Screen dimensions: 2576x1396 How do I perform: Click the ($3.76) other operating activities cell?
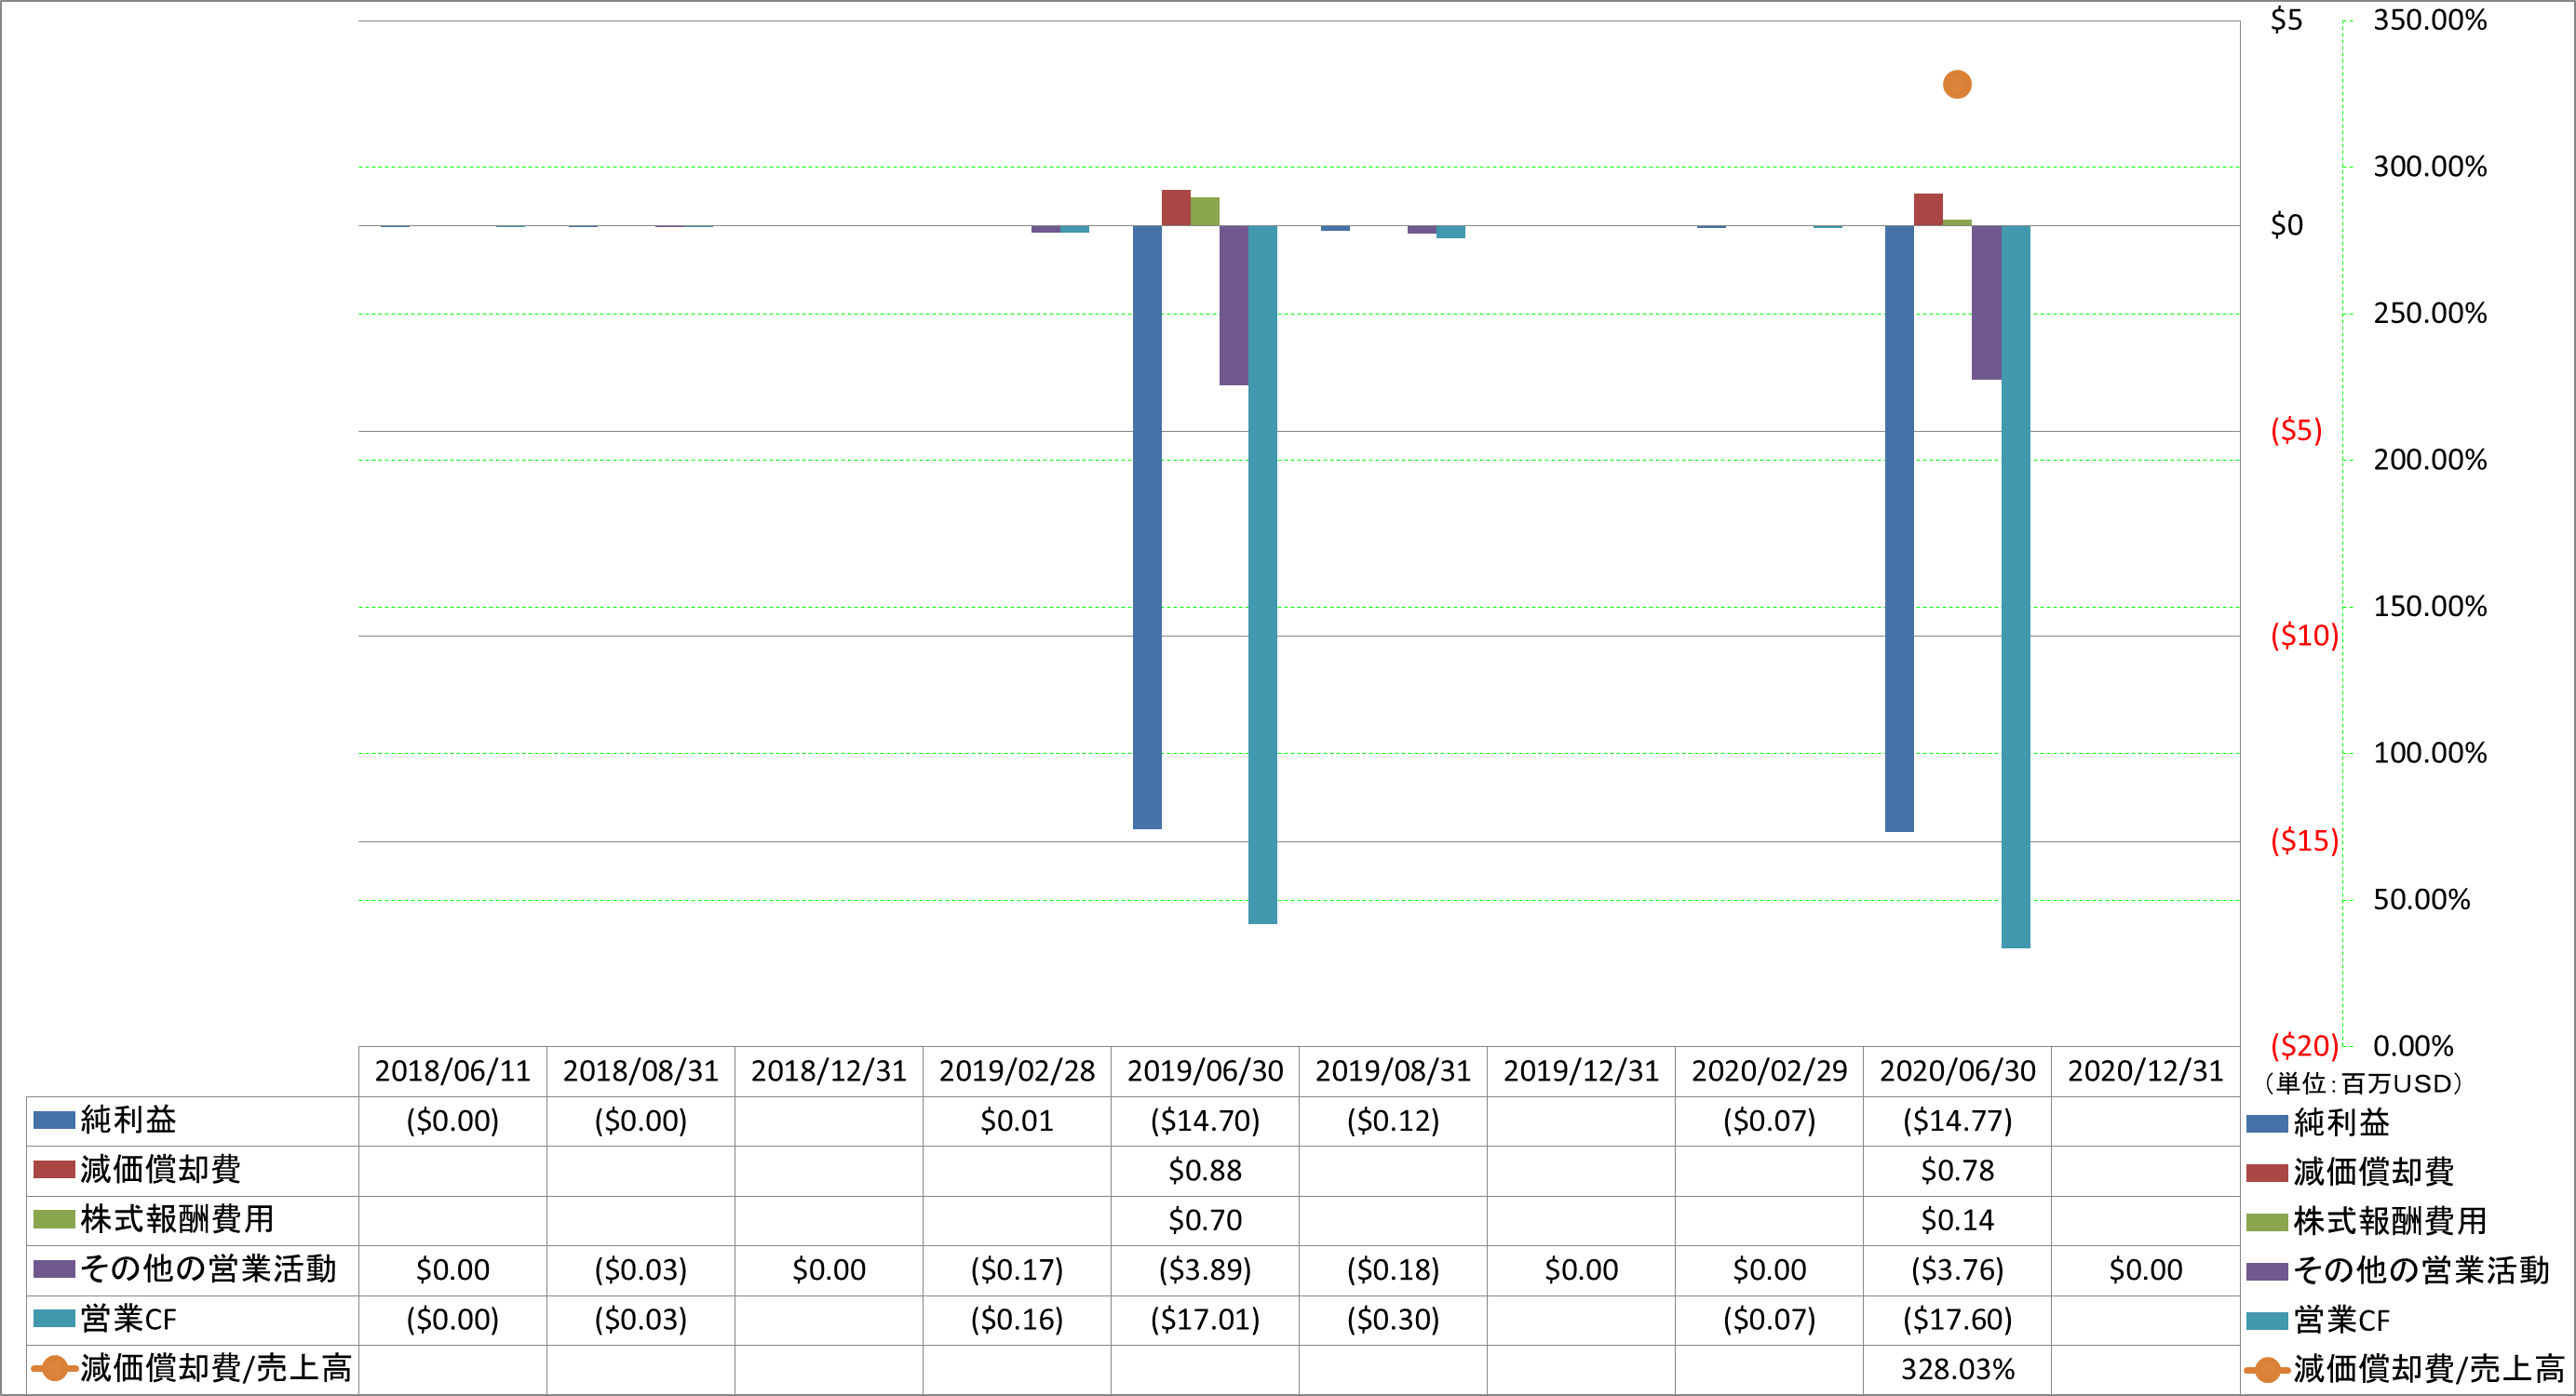click(1957, 1270)
